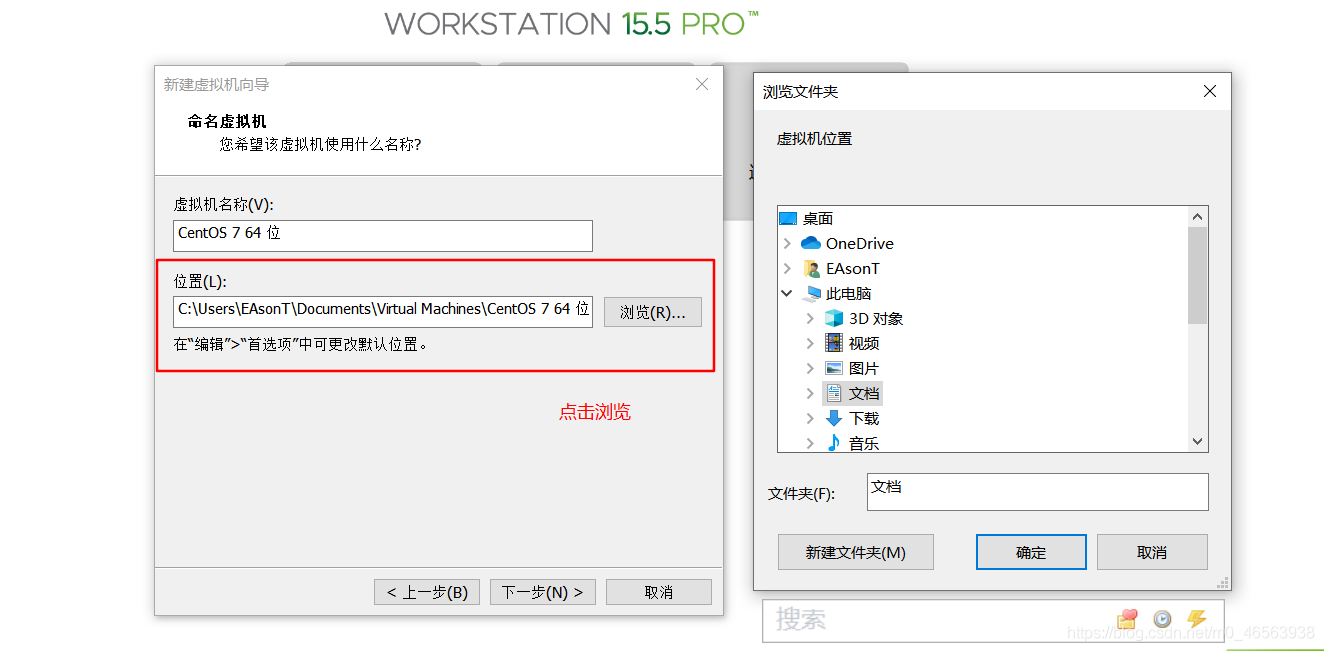Select the 下载 (Downloads) folder icon

coord(833,418)
